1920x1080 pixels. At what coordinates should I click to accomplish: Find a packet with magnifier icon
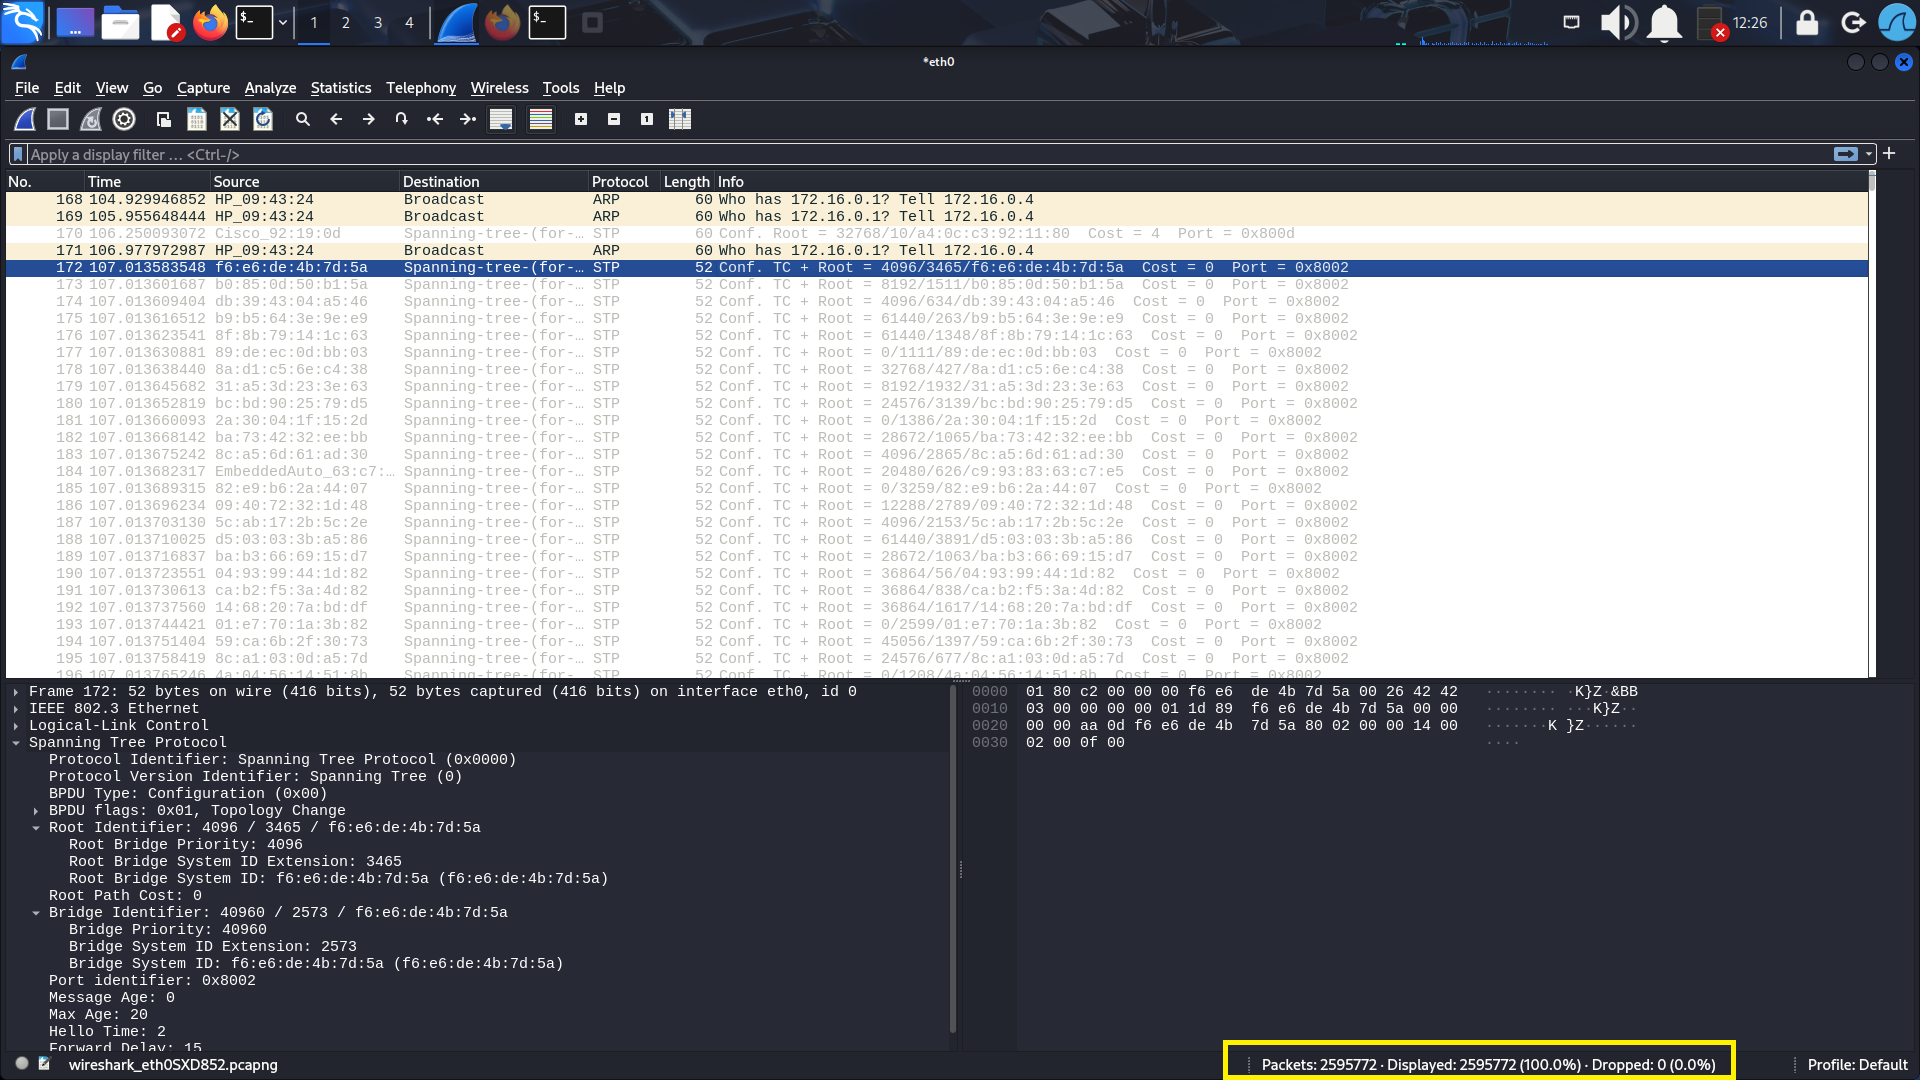[303, 119]
